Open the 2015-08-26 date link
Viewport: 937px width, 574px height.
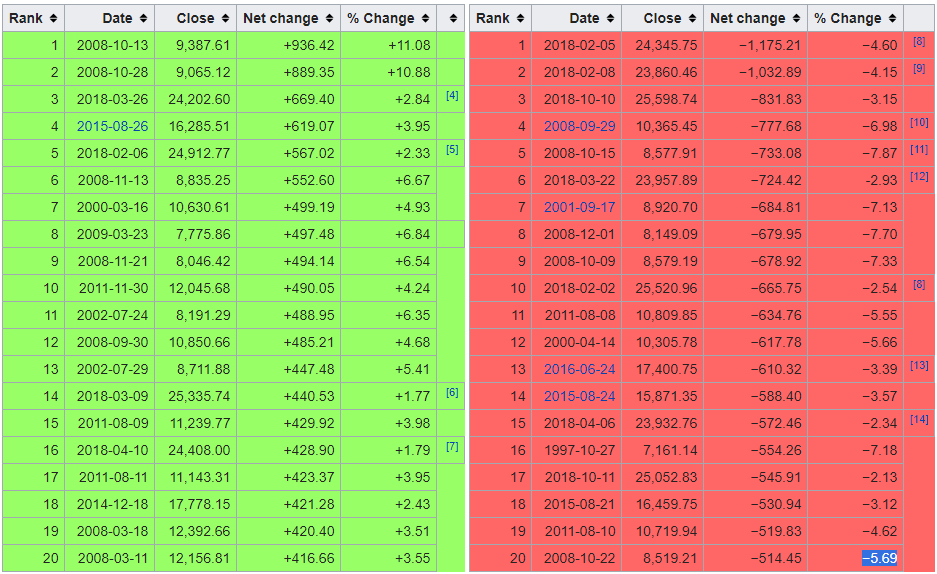coord(112,127)
